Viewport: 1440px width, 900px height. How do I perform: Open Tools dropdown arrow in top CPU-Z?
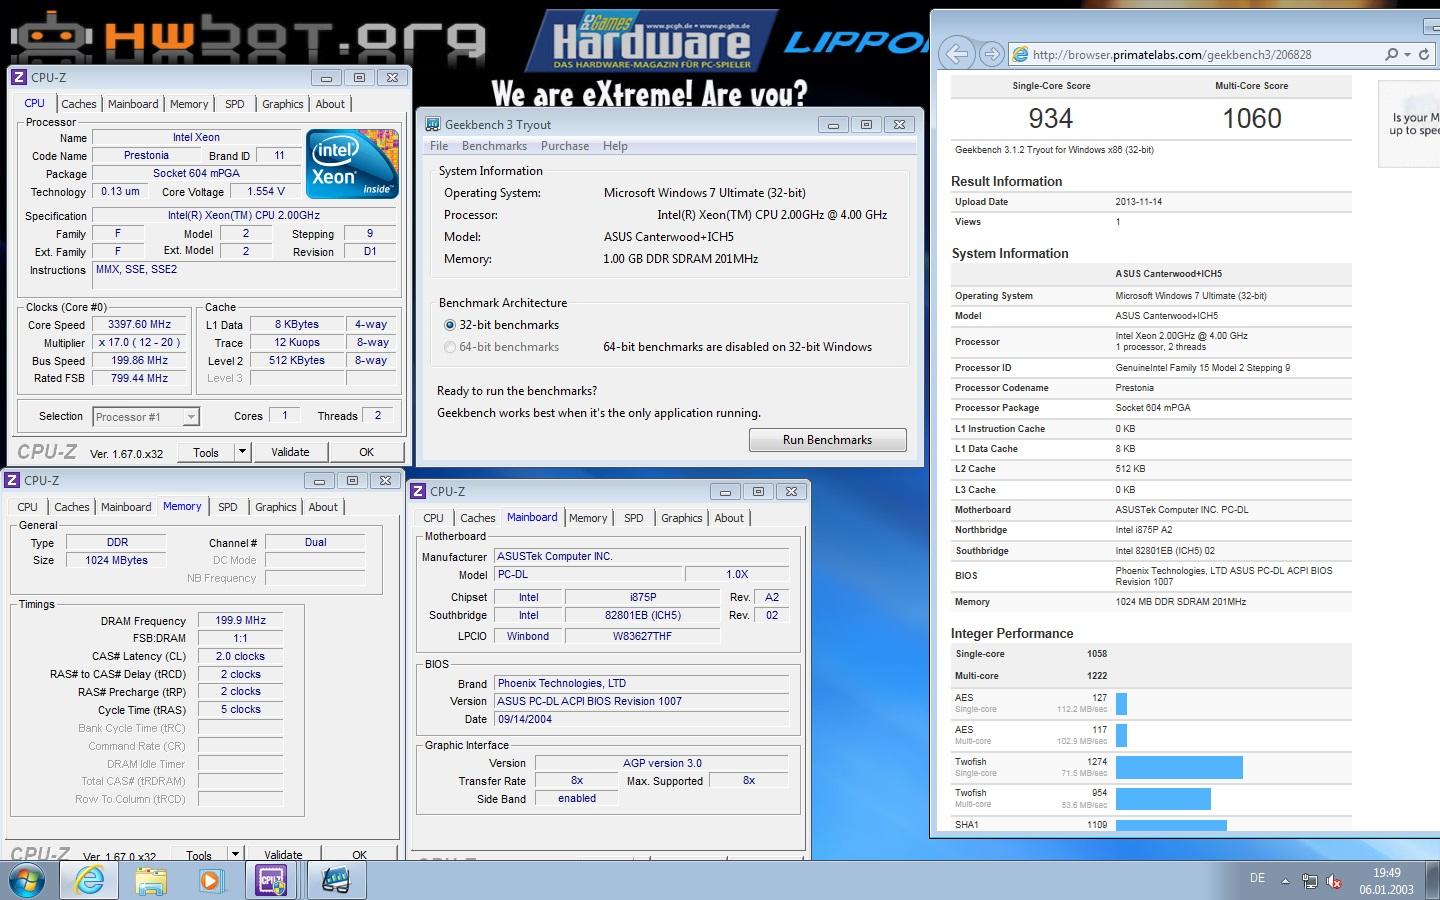[x=242, y=452]
